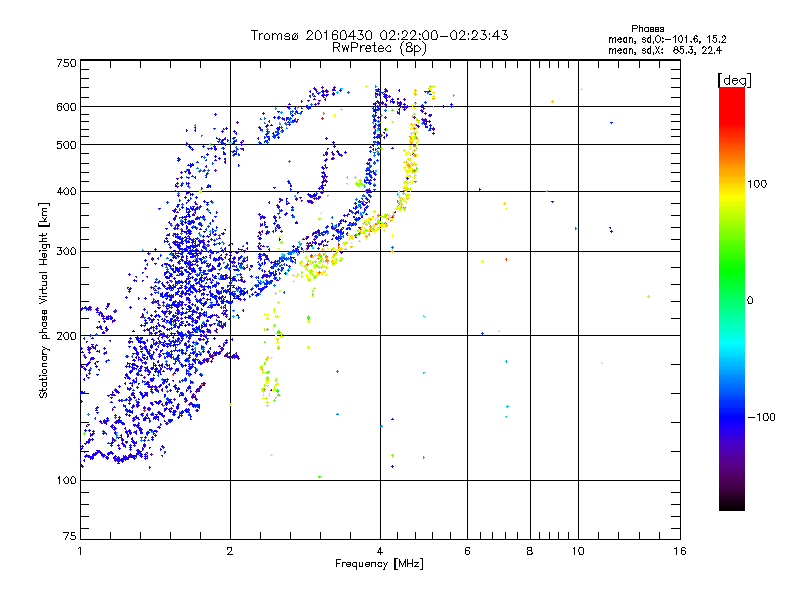Screen dimensions: 800x600
Task: Select the y-axis tick label "600"
Action: click(66, 107)
